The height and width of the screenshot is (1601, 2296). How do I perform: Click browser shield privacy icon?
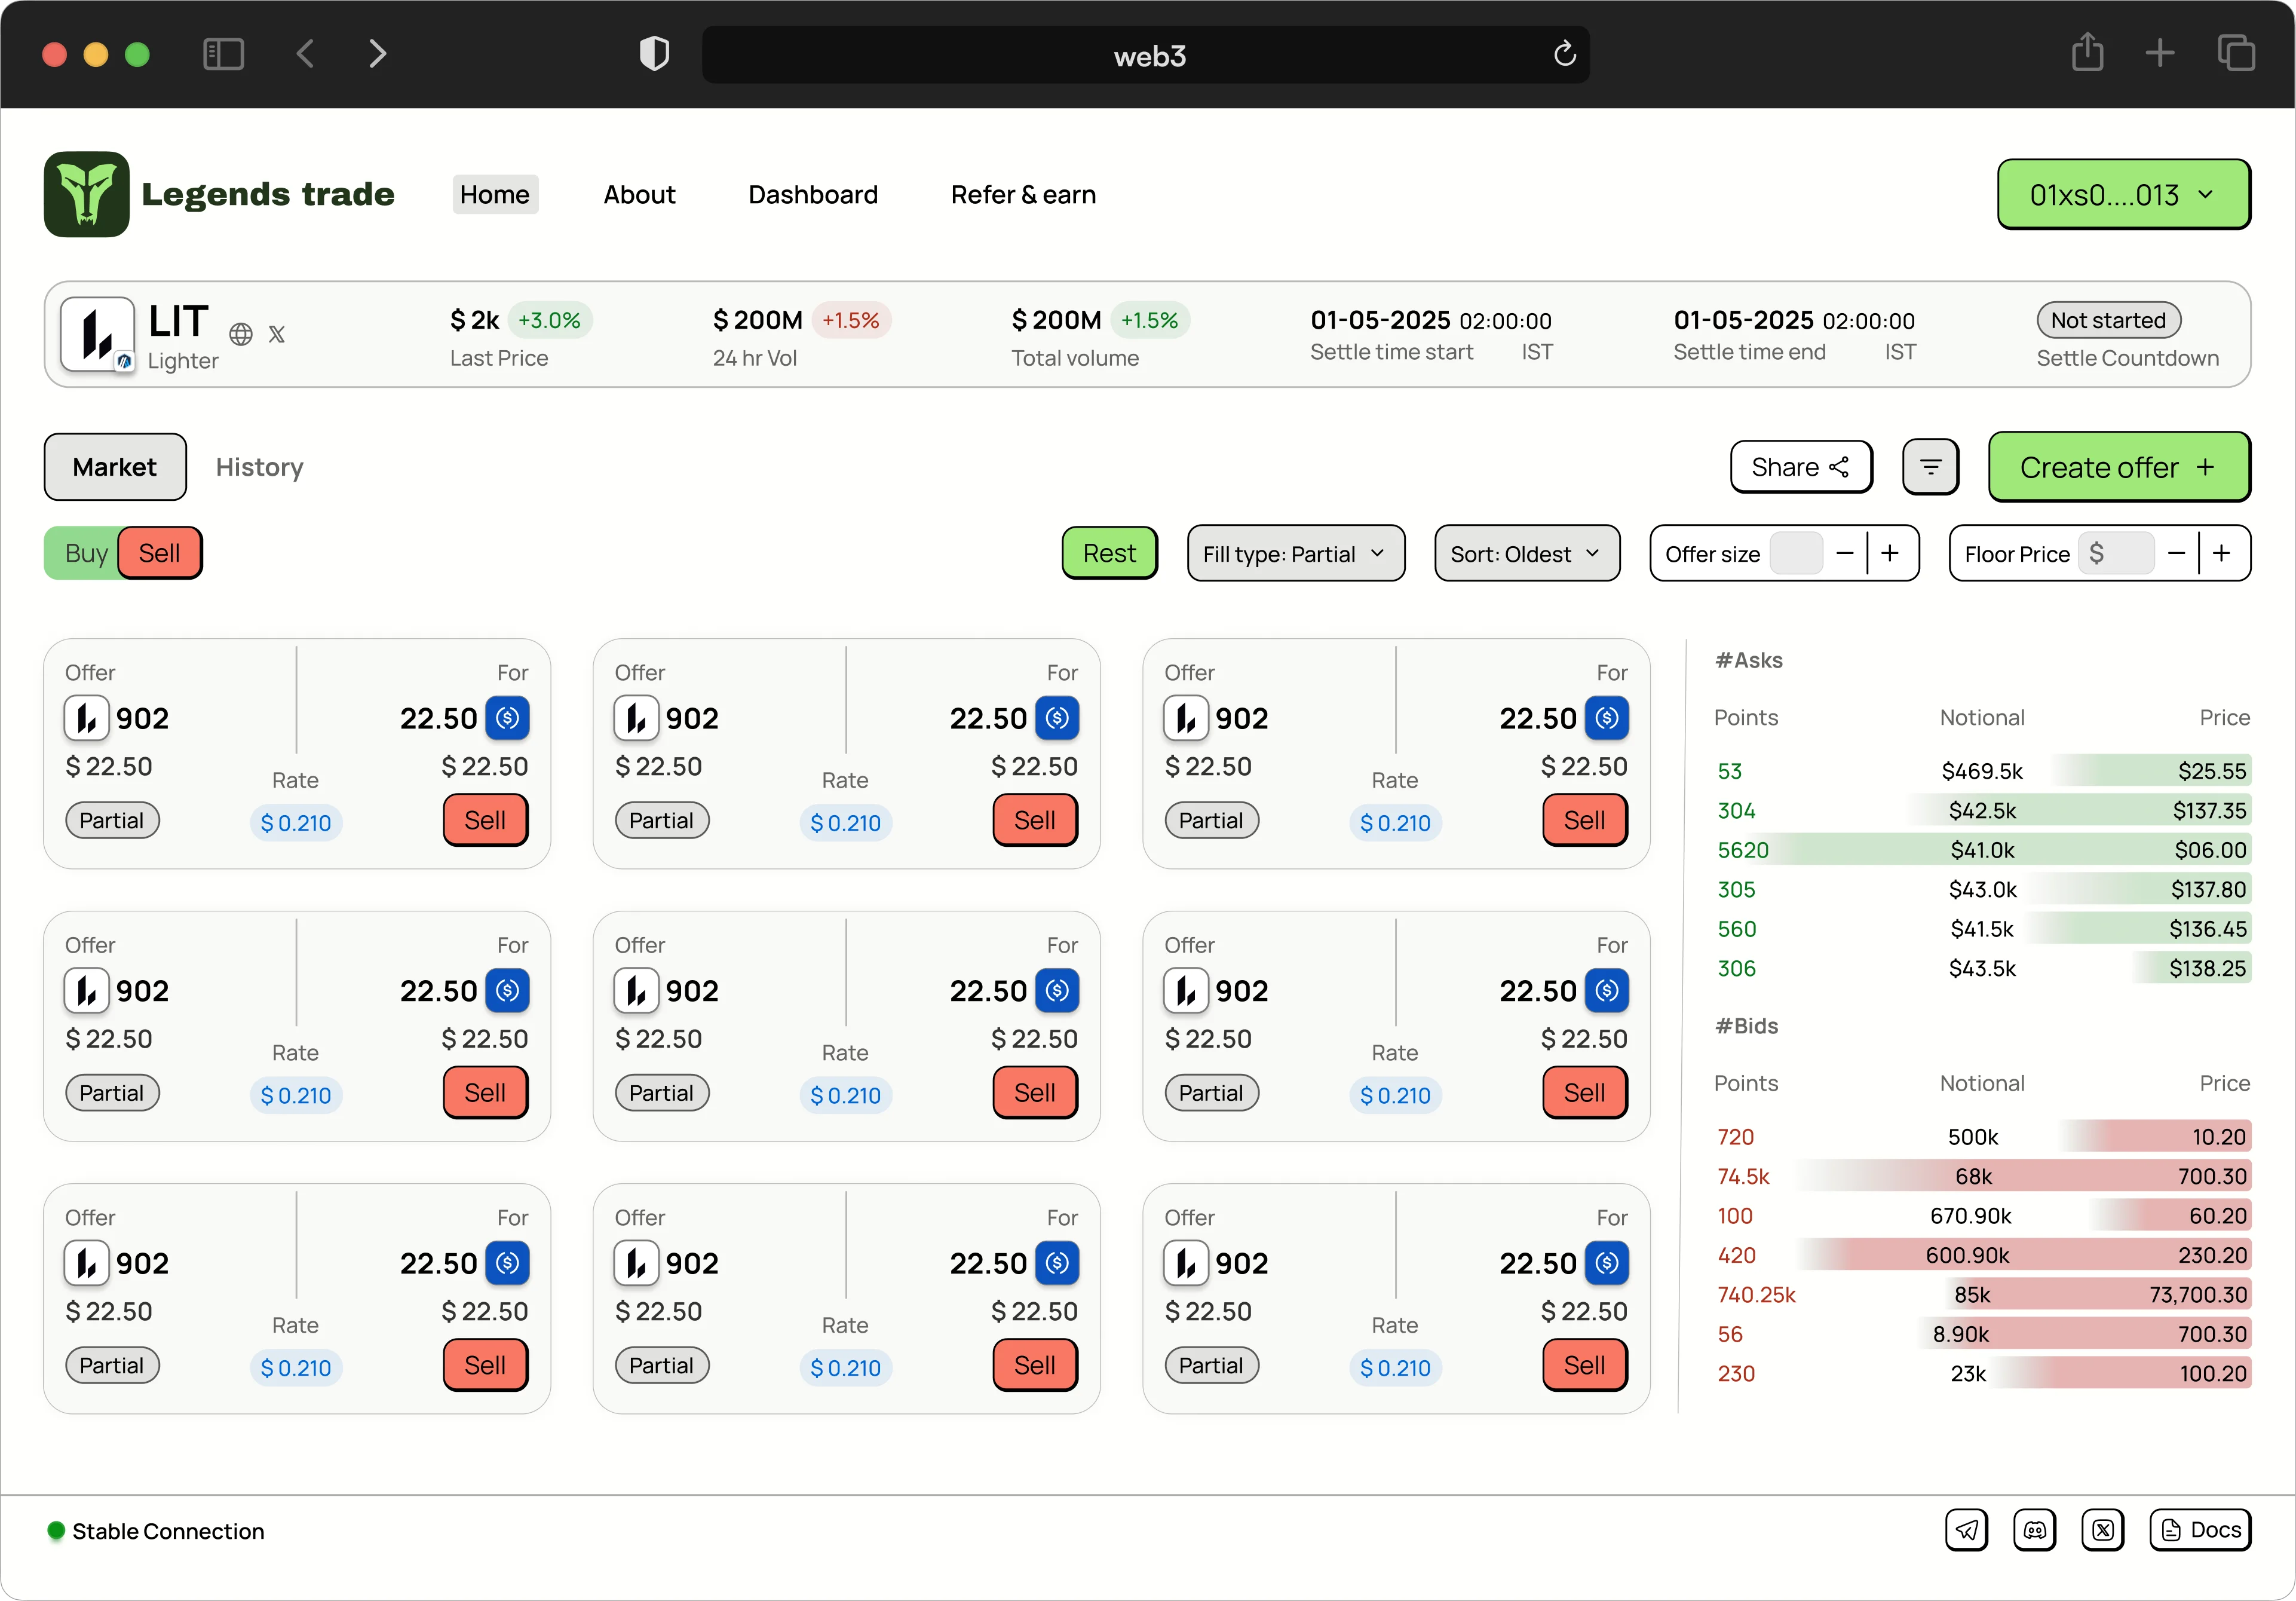pos(654,54)
